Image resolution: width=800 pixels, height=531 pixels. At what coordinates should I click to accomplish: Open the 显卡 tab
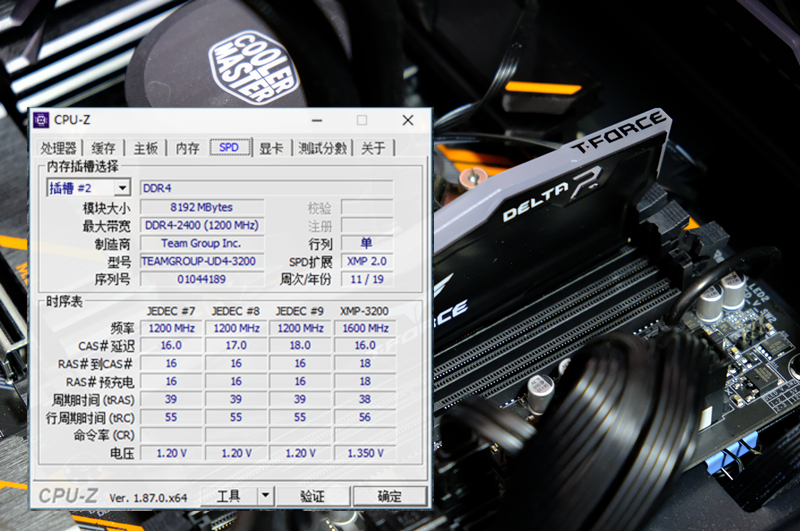pos(271,148)
